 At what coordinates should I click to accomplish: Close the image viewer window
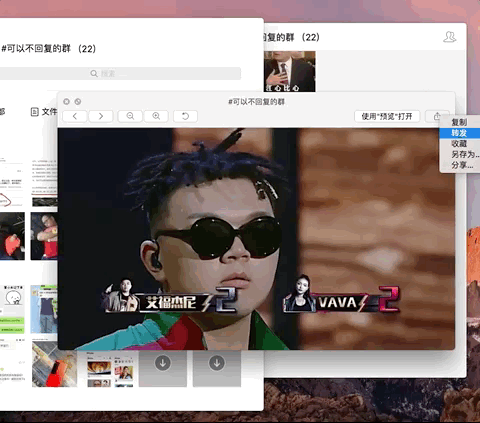66,101
